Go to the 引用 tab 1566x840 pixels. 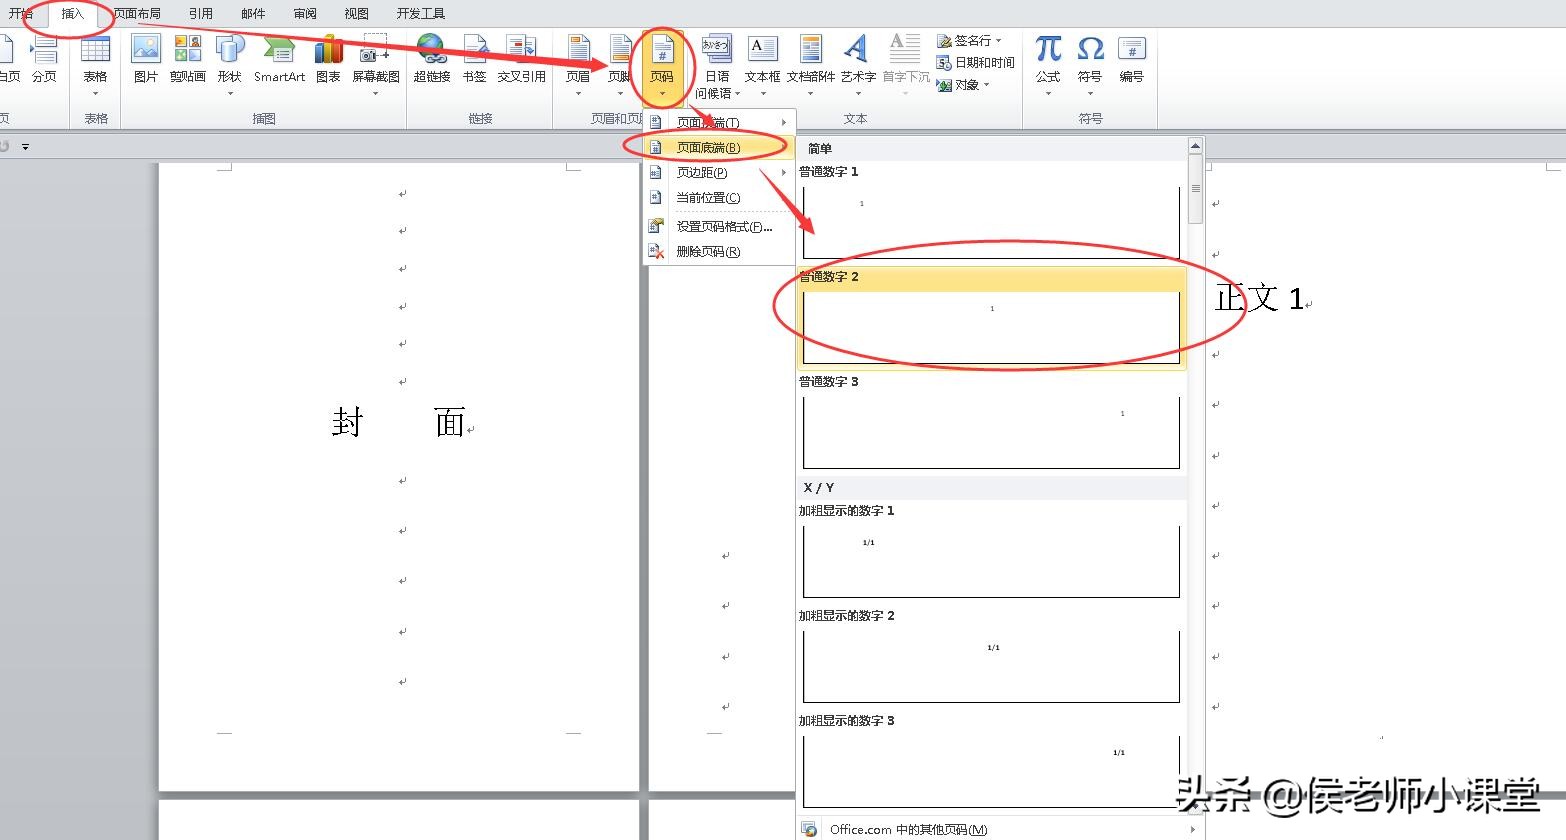pos(201,14)
